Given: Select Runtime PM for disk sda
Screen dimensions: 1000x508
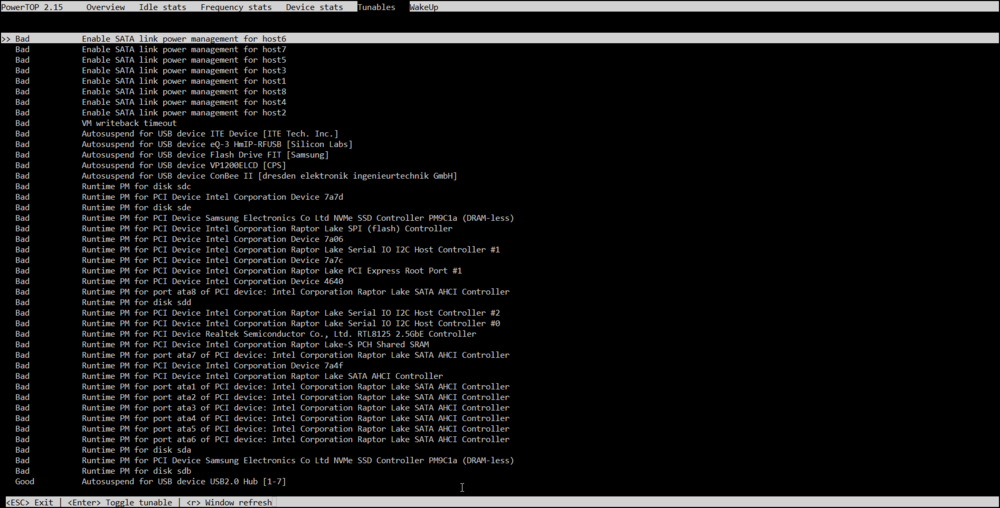Looking at the screenshot, I should [x=103, y=449].
